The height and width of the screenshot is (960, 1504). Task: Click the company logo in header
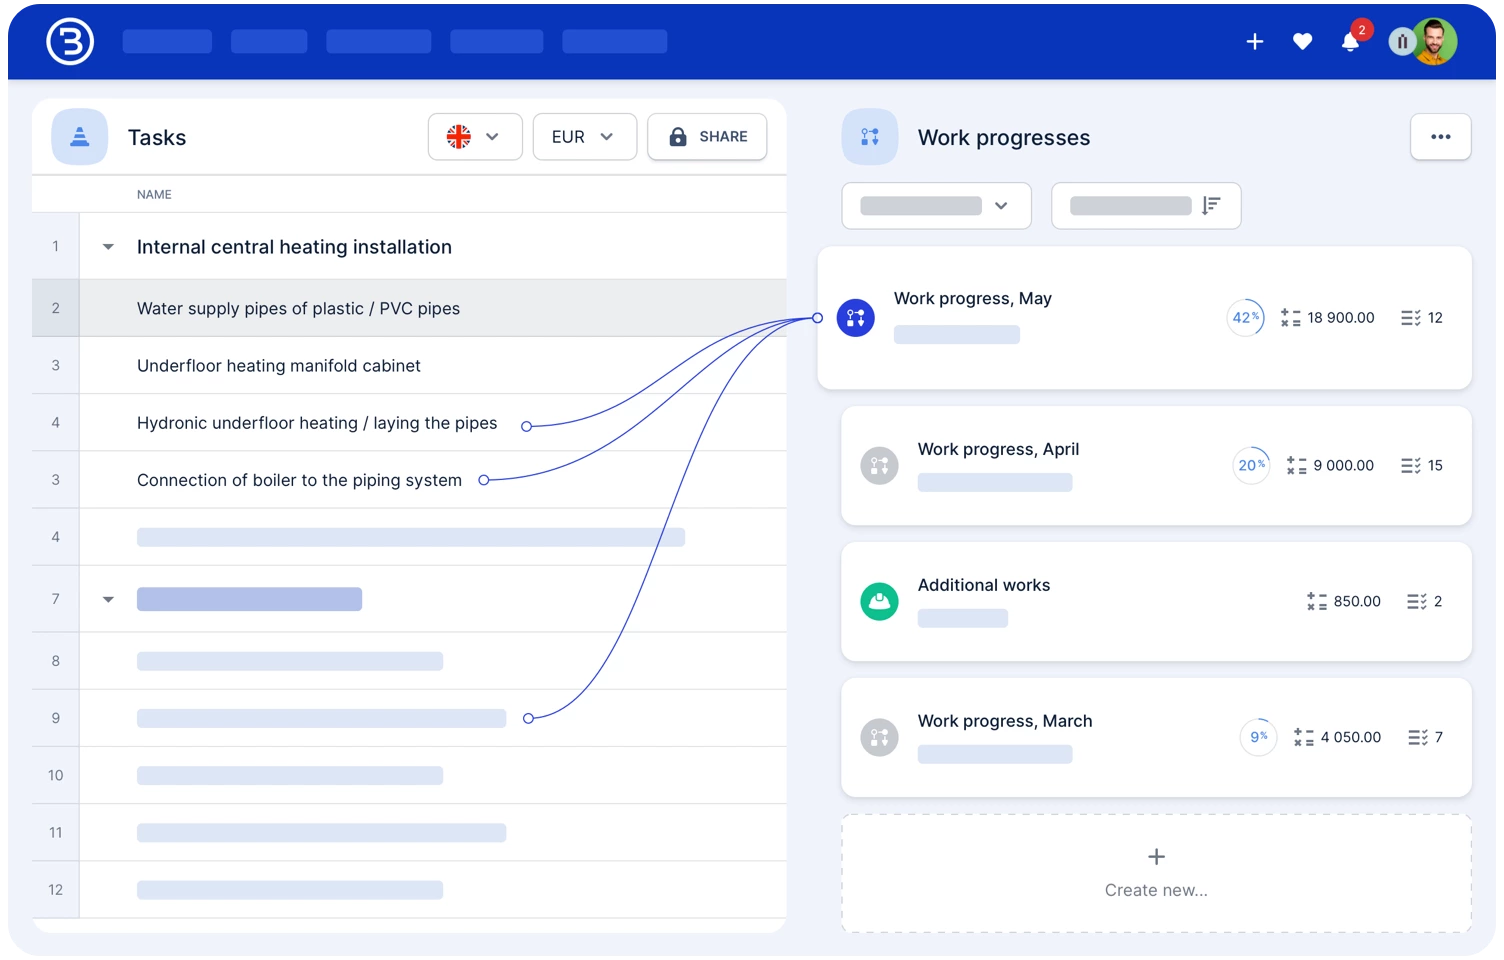[x=70, y=42]
